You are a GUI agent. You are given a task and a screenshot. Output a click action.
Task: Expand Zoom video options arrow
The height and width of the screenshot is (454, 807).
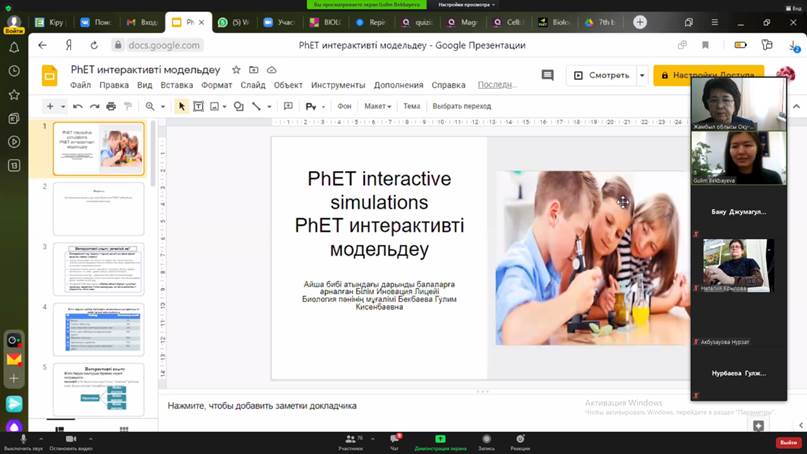91,439
